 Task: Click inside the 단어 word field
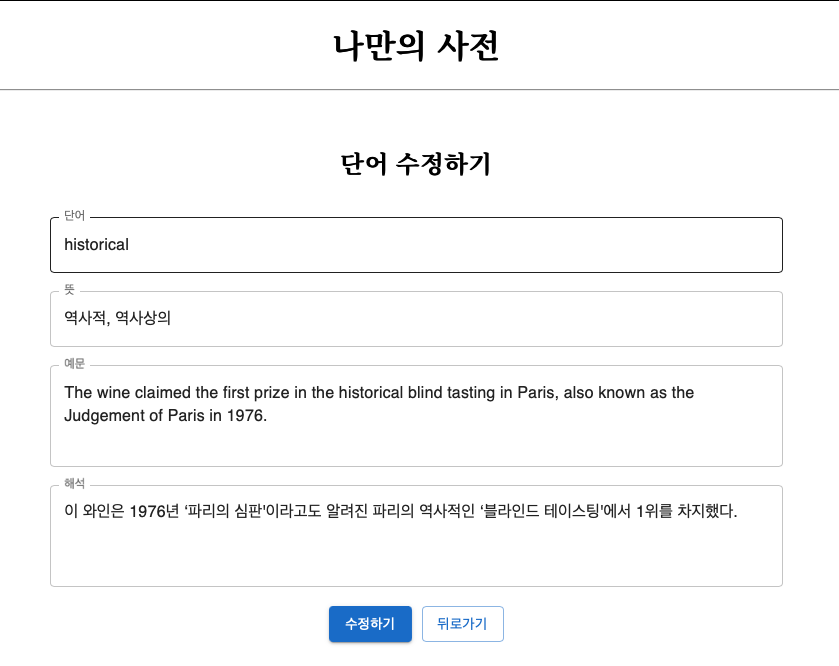click(x=400, y=244)
